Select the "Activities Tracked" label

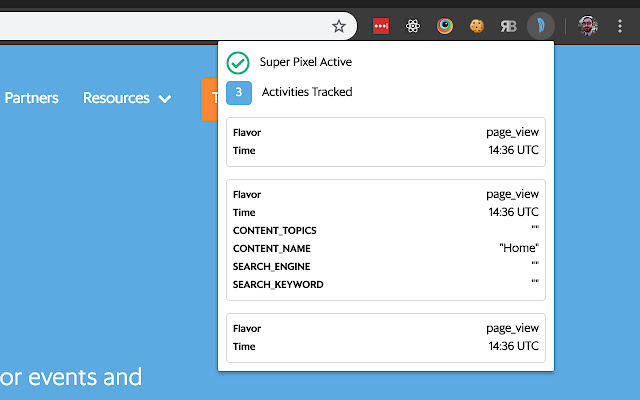[307, 92]
